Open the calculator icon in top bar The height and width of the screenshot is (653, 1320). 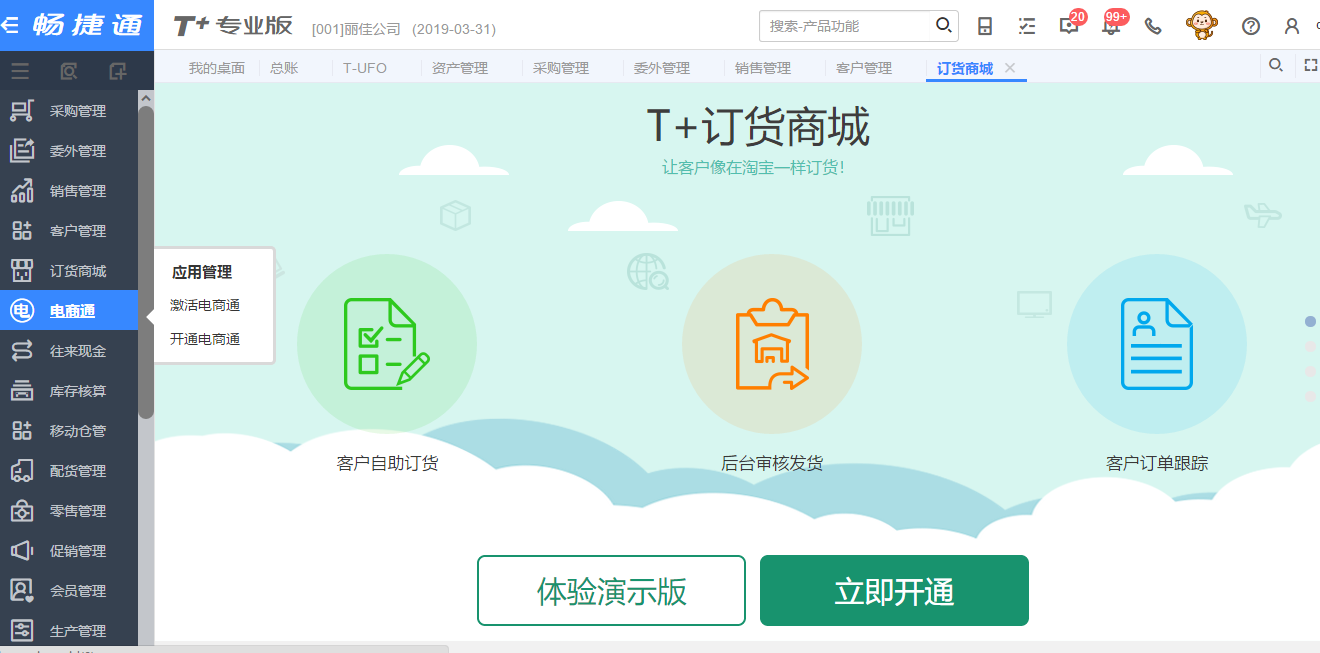tap(985, 26)
